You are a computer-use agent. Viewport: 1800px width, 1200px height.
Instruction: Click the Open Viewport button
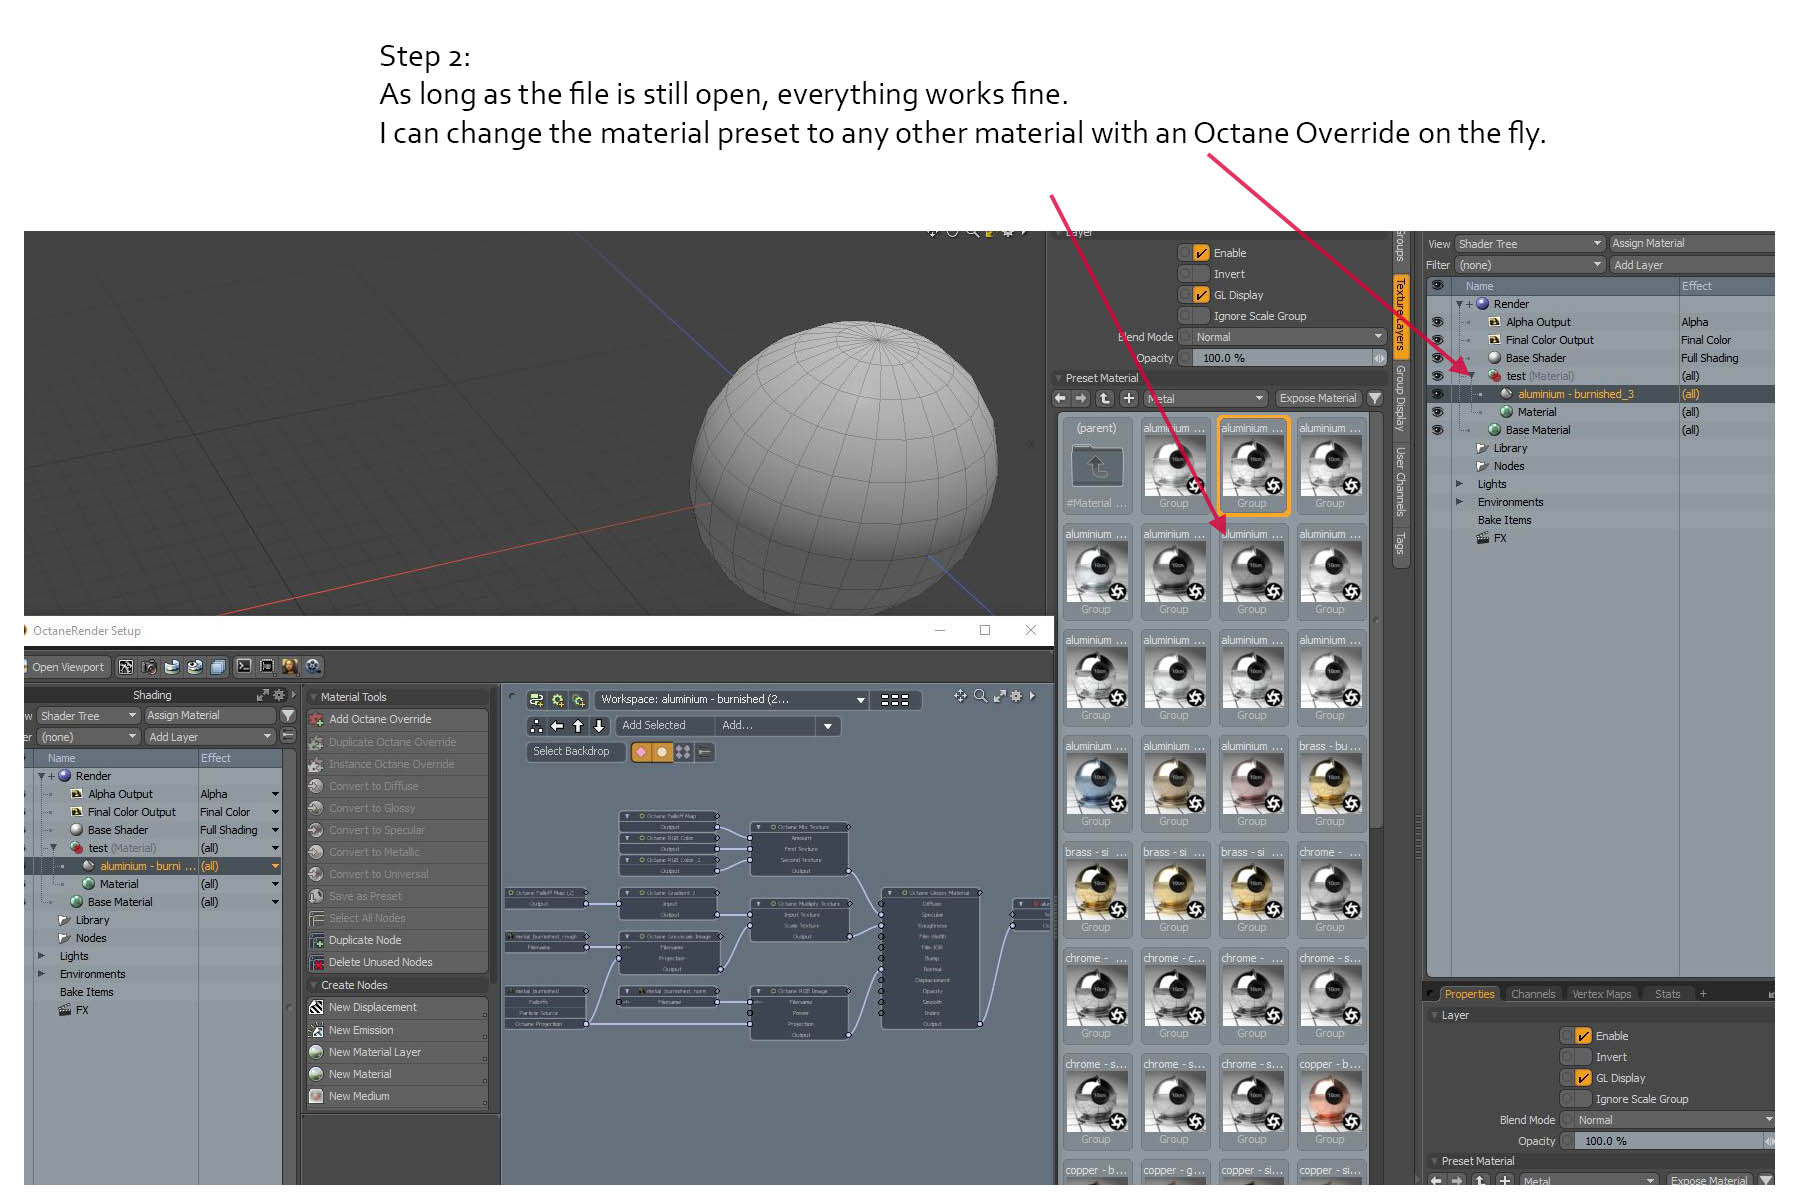(68, 667)
